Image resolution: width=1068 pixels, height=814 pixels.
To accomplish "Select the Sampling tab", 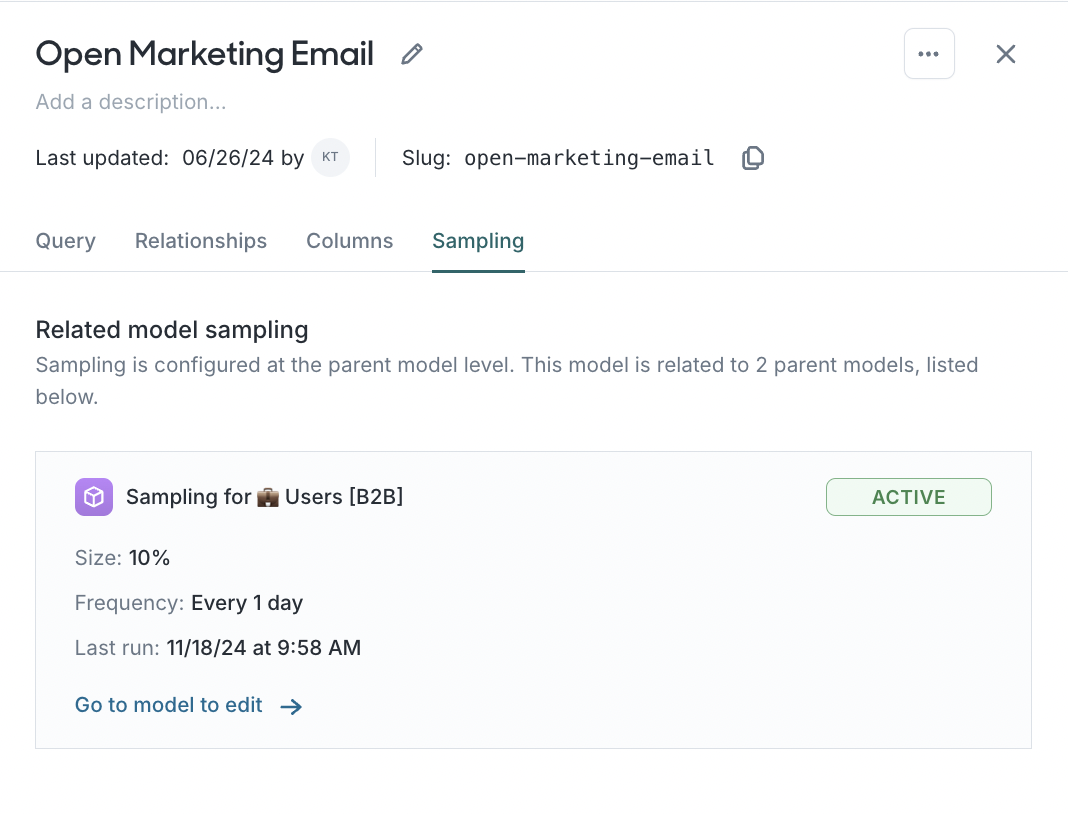I will tap(478, 241).
